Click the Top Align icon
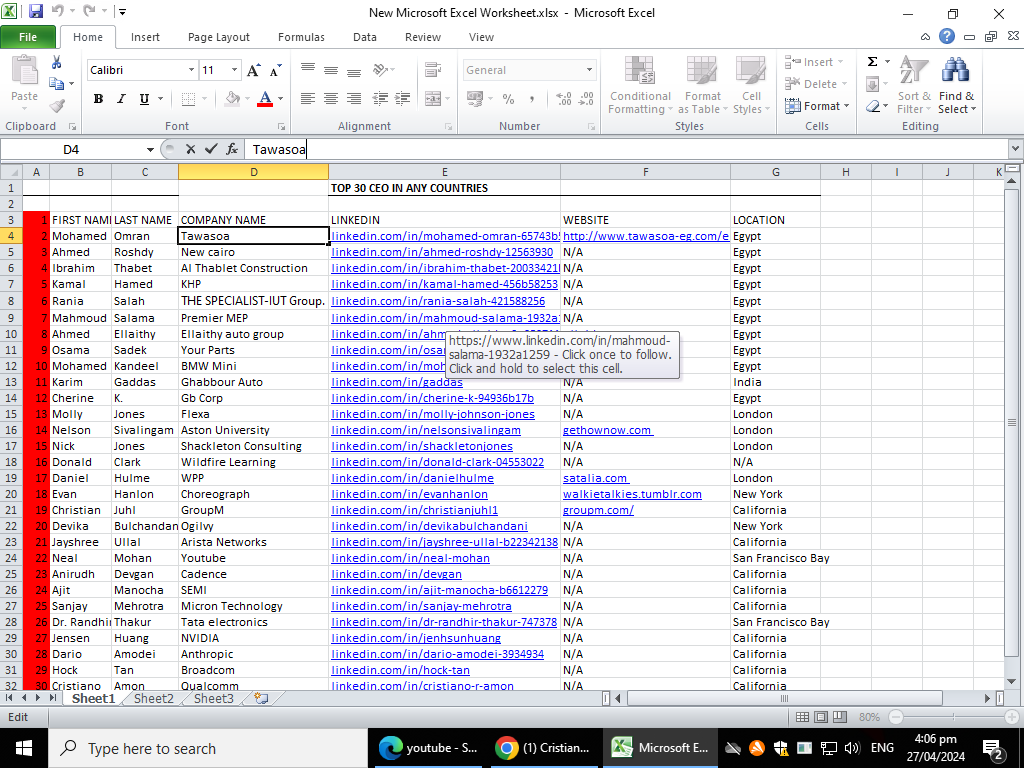 308,70
